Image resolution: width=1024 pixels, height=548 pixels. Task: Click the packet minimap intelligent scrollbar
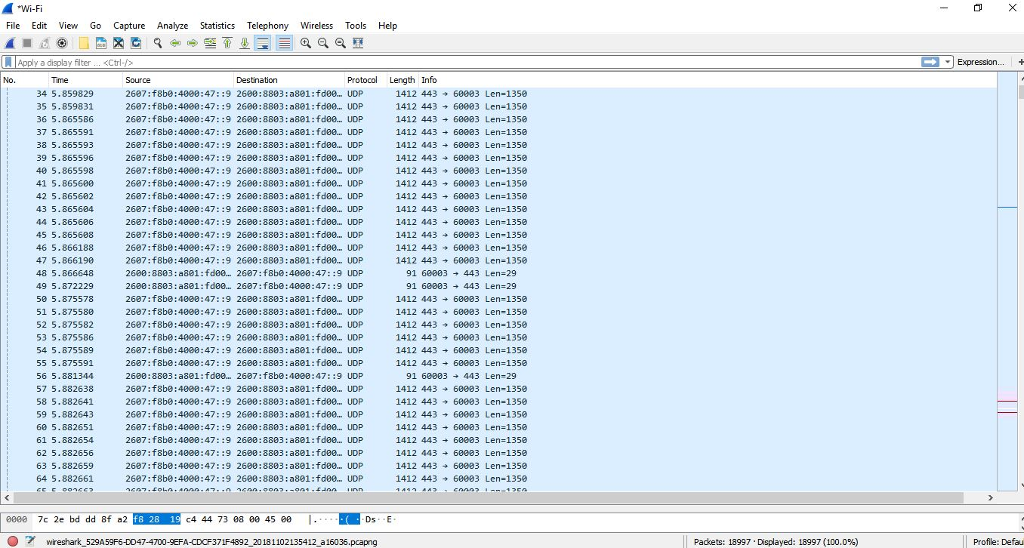point(1008,281)
